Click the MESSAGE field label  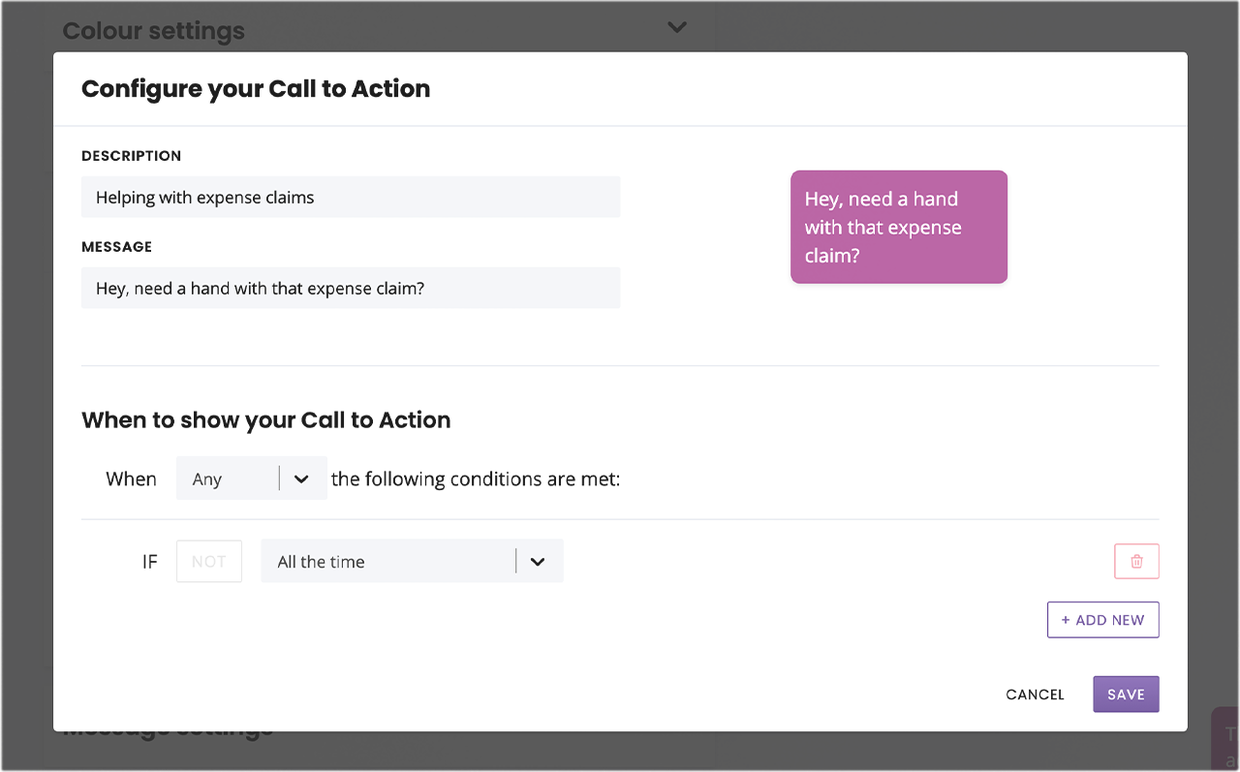[x=117, y=247]
